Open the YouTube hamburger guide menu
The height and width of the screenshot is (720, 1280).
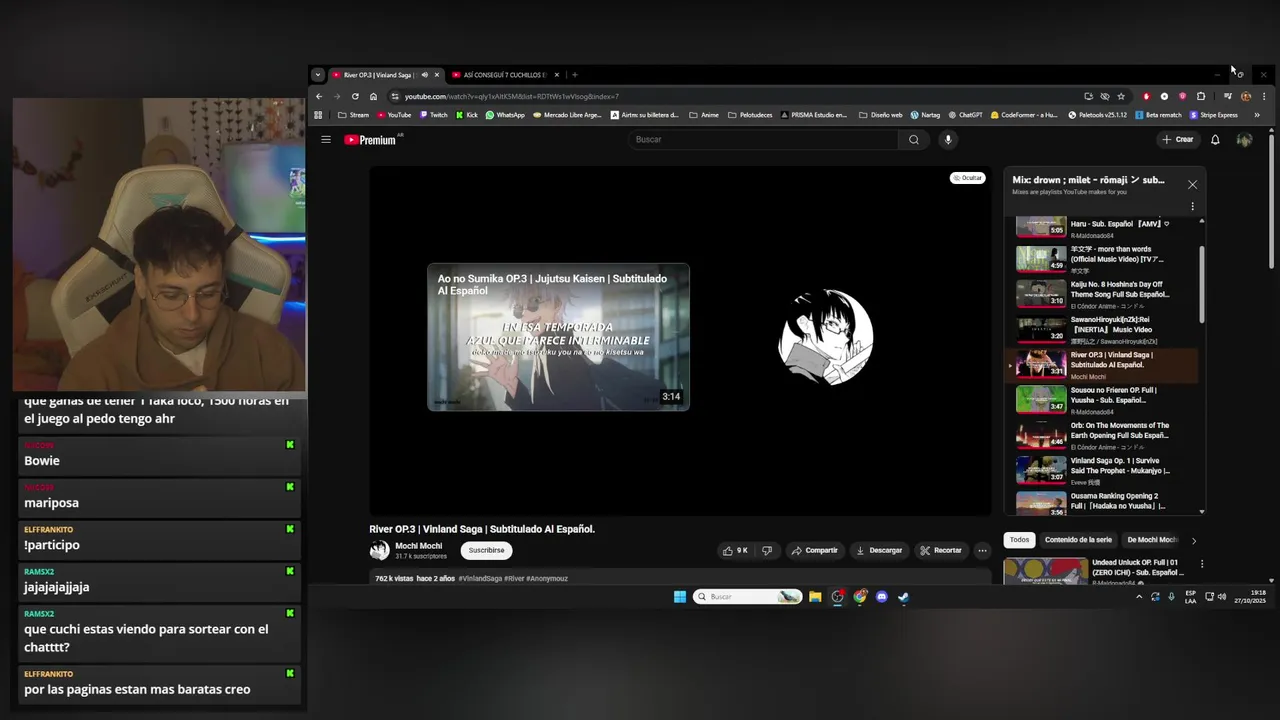[x=325, y=139]
